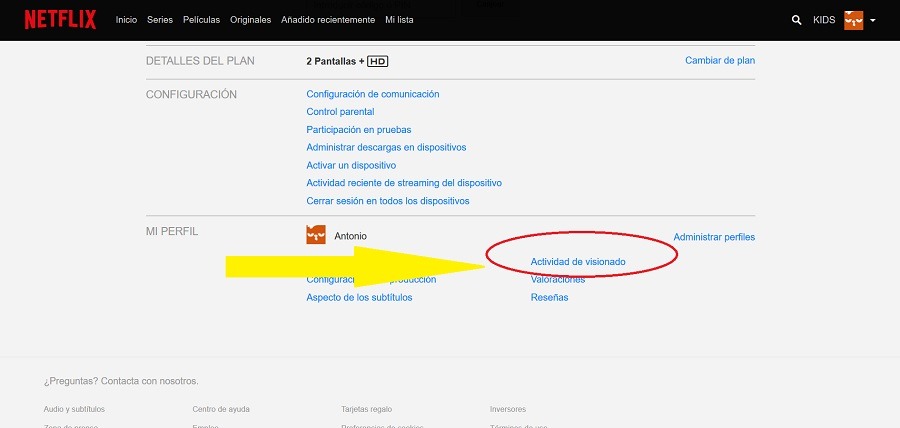Open Añadido recientemente

point(328,20)
